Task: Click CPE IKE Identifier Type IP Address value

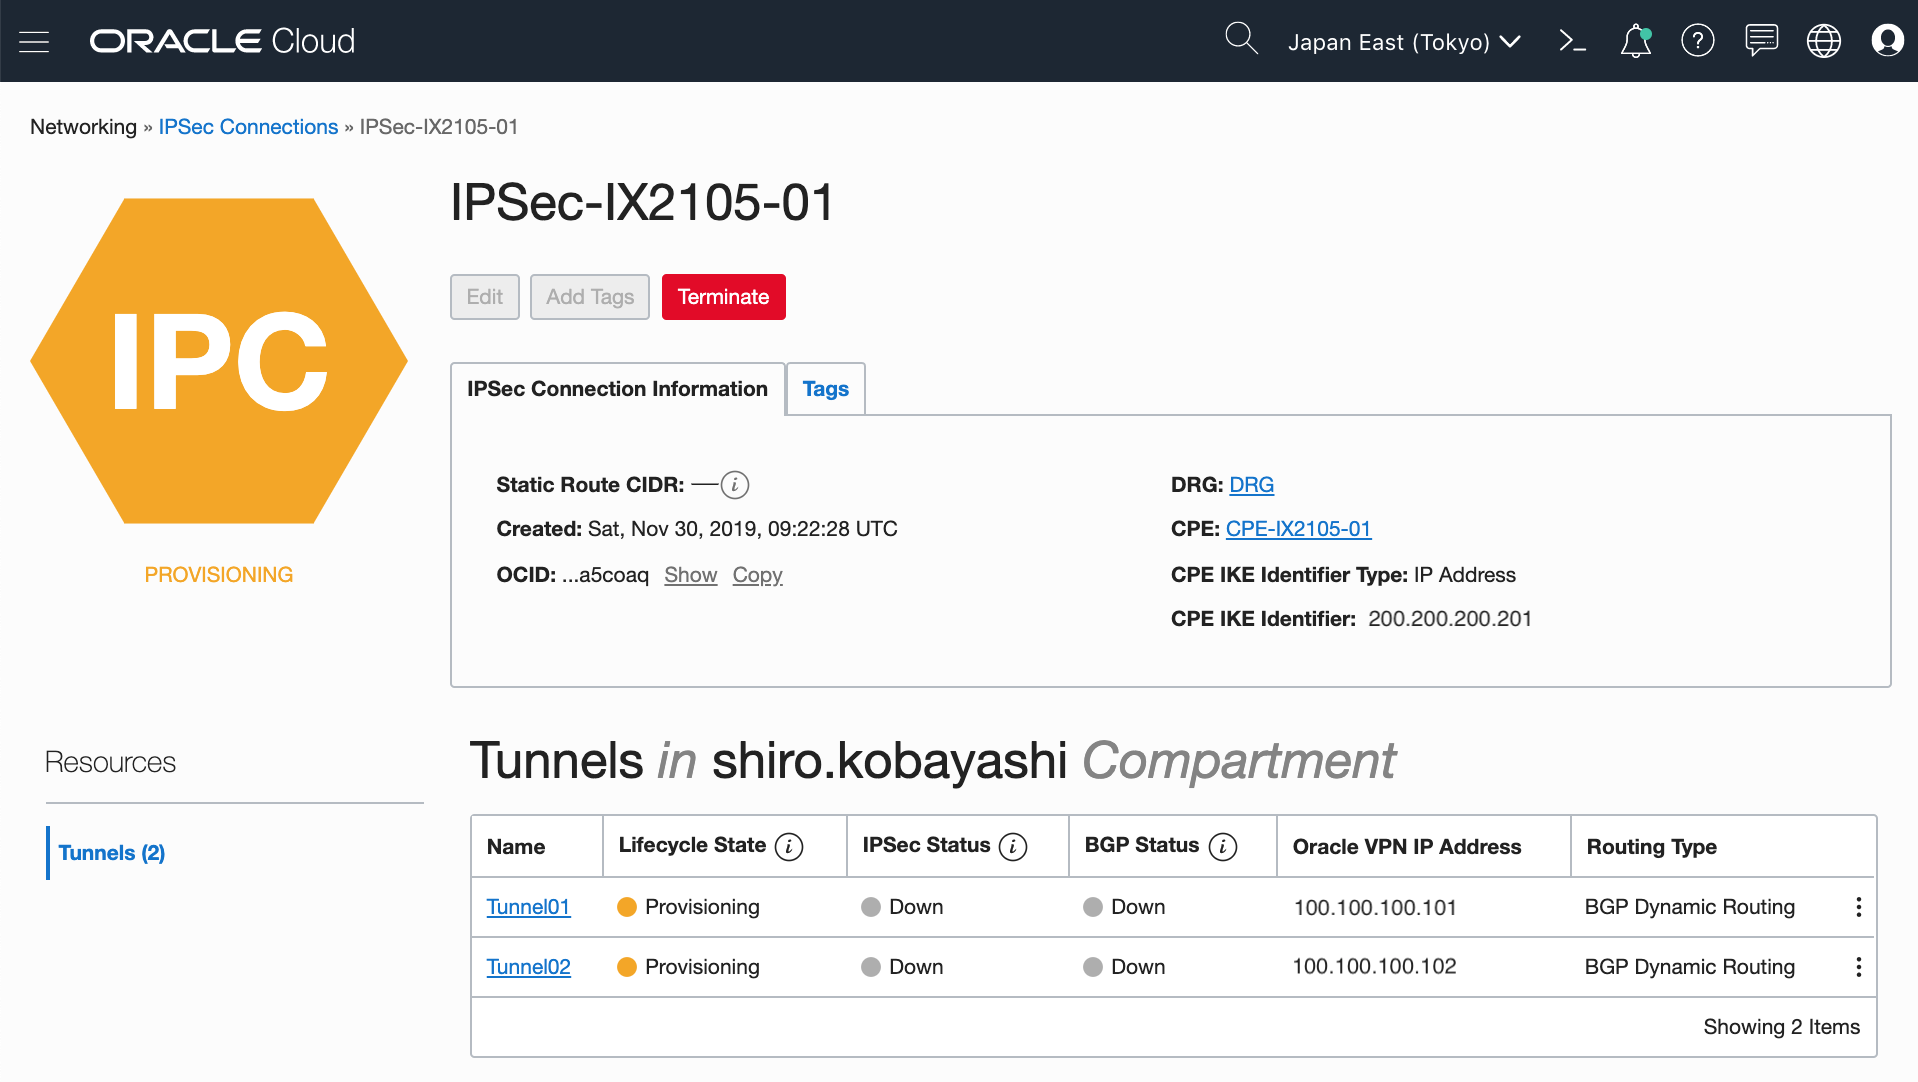Action: (x=1465, y=575)
